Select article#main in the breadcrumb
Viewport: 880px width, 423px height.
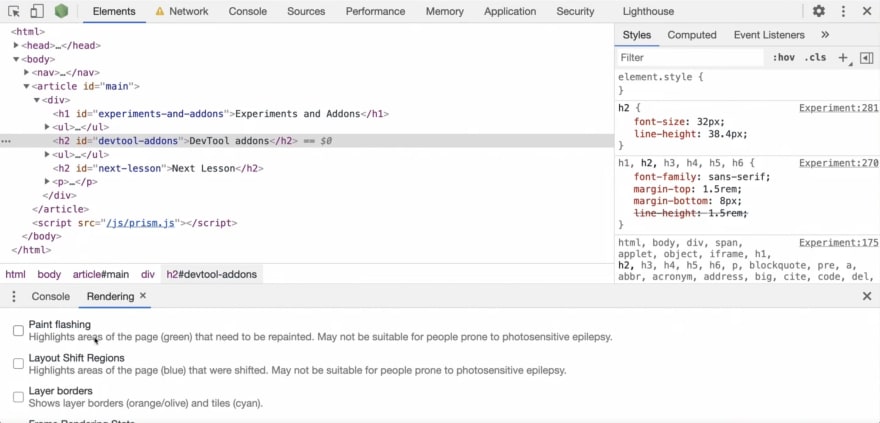(101, 274)
